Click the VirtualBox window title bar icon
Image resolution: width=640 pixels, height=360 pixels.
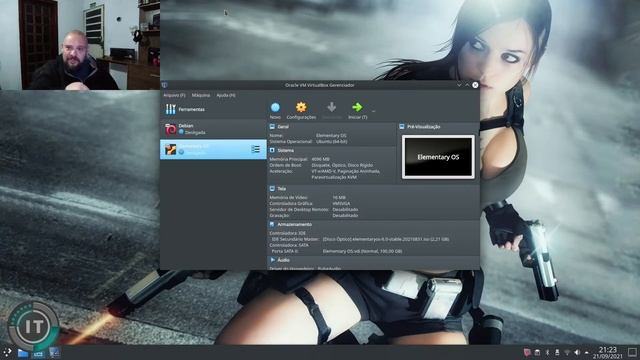pos(164,85)
